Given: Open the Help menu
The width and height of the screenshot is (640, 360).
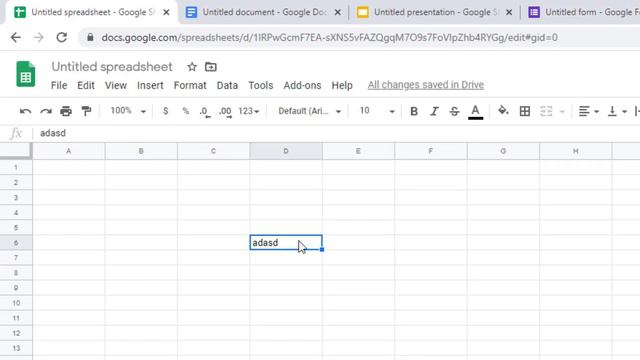Looking at the screenshot, I should click(x=342, y=85).
